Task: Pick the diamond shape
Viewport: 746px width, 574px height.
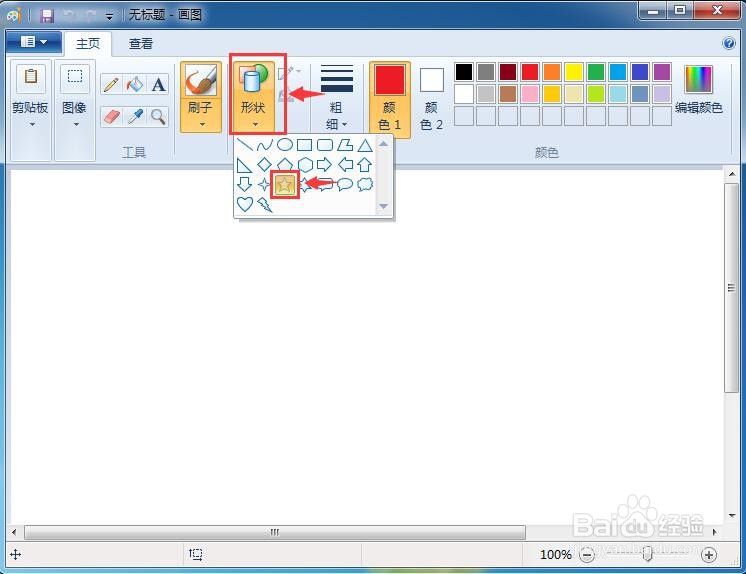Action: point(265,165)
